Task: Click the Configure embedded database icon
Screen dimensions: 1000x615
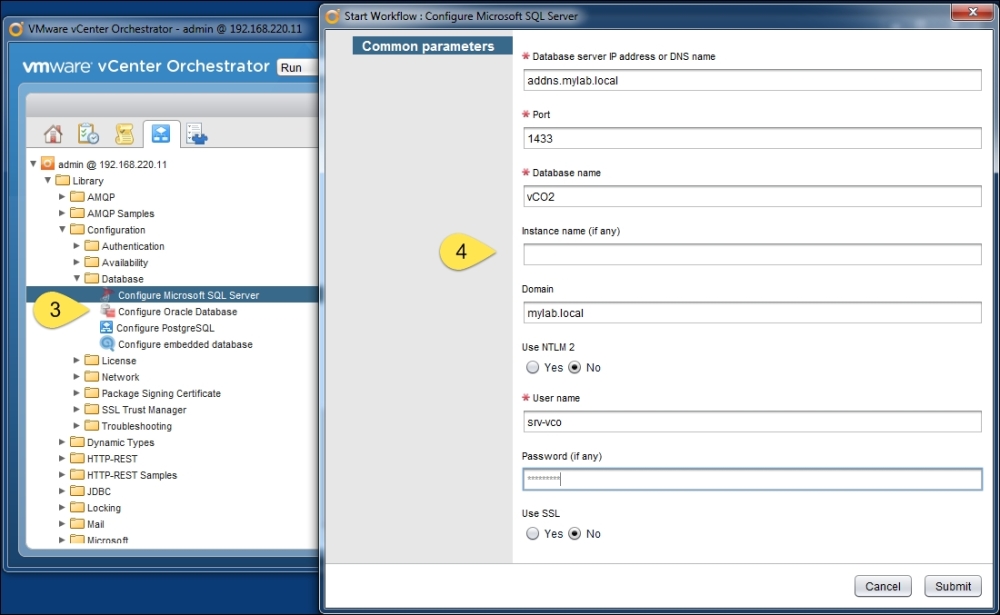Action: pyautogui.click(x=107, y=344)
